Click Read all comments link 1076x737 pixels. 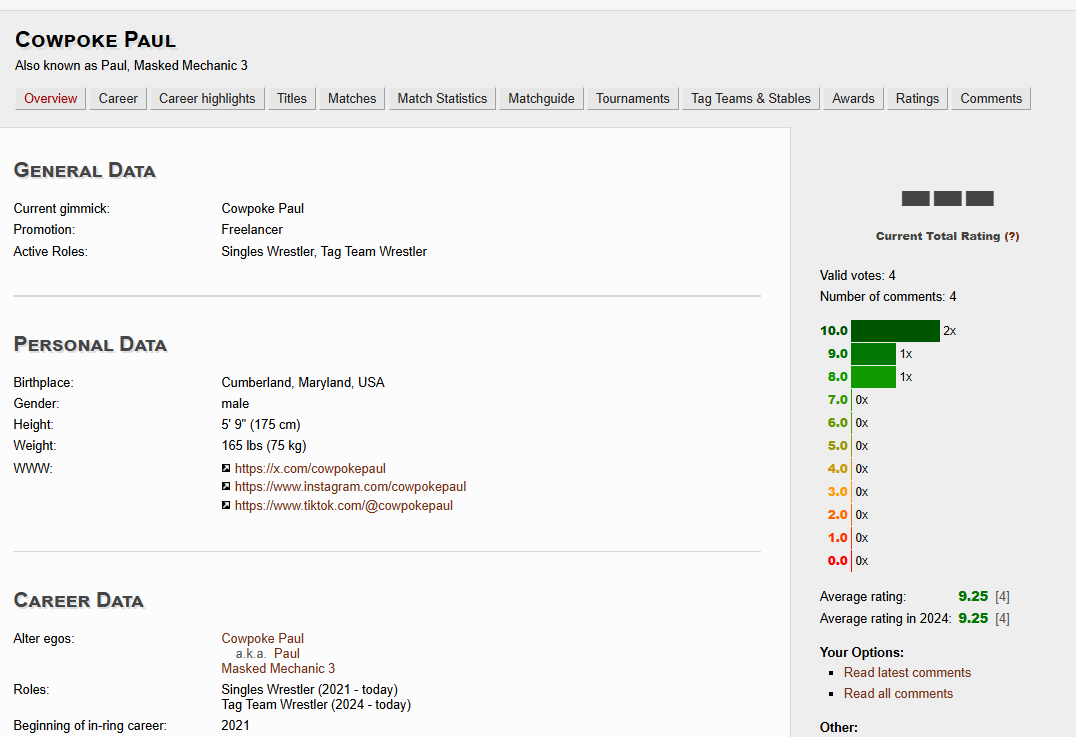tap(898, 693)
